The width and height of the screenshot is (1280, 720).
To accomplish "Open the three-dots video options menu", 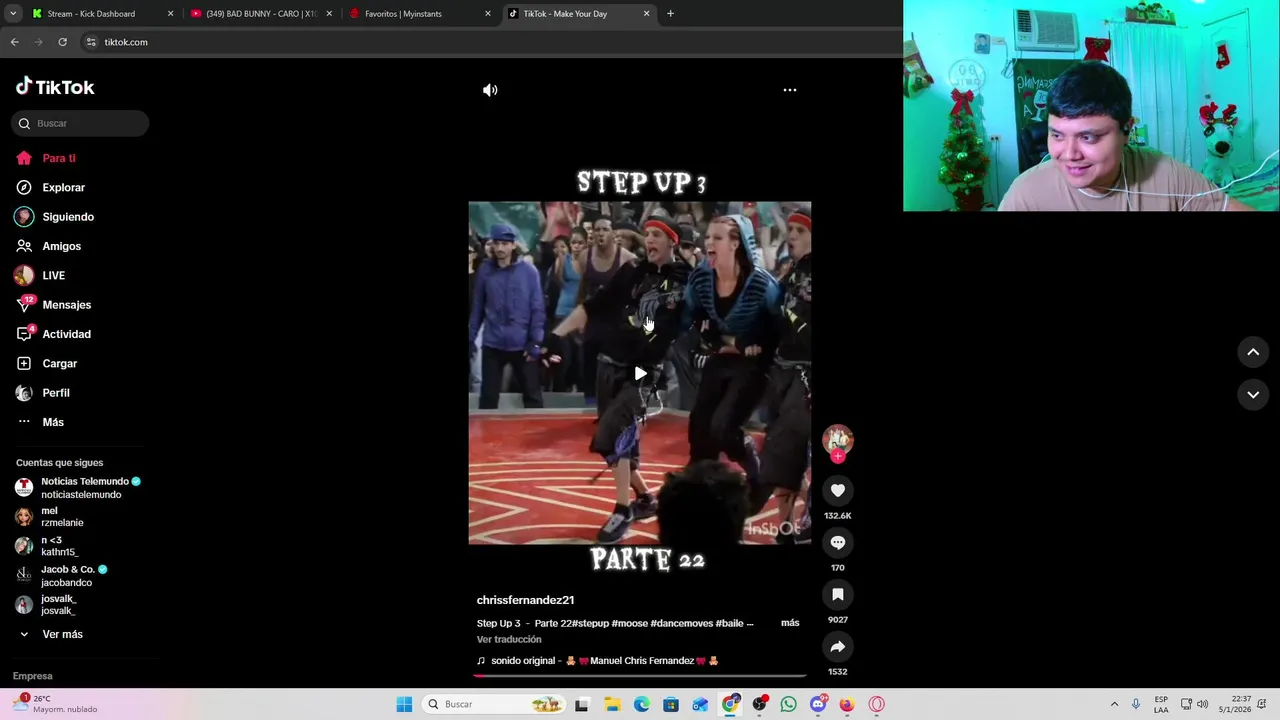I will (790, 90).
